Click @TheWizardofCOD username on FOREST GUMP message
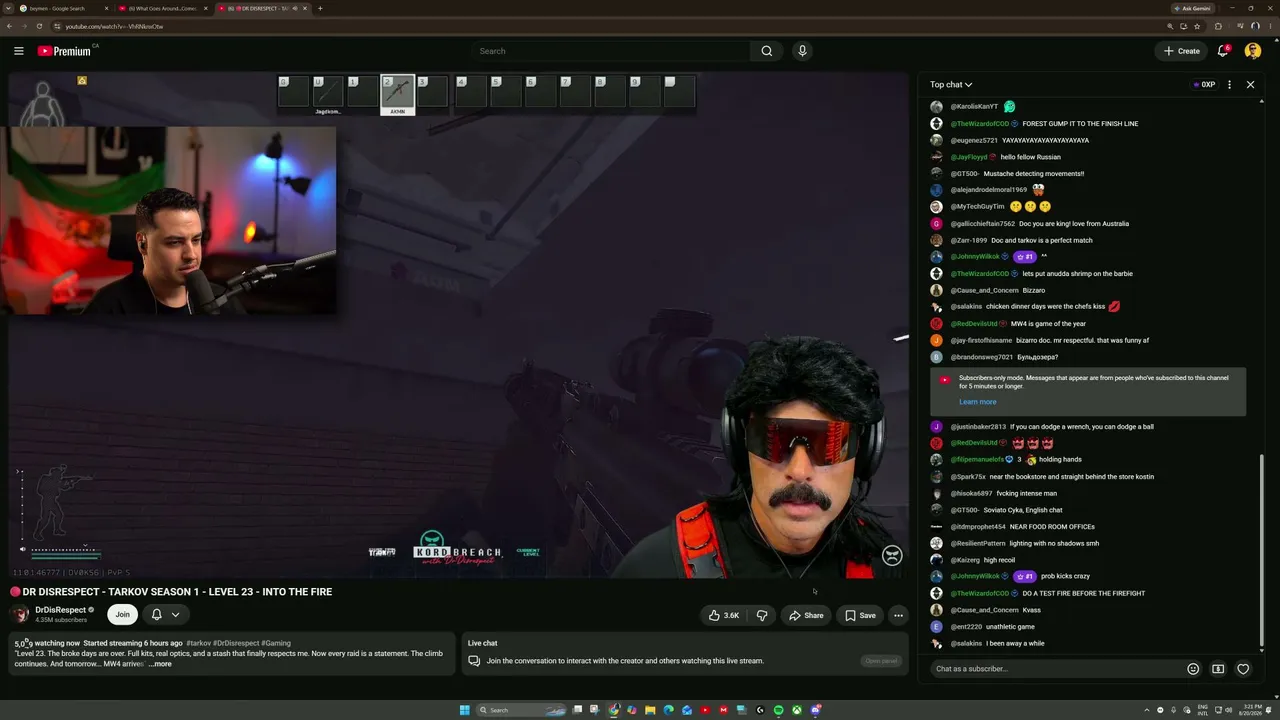The height and width of the screenshot is (720, 1280). (x=979, y=123)
